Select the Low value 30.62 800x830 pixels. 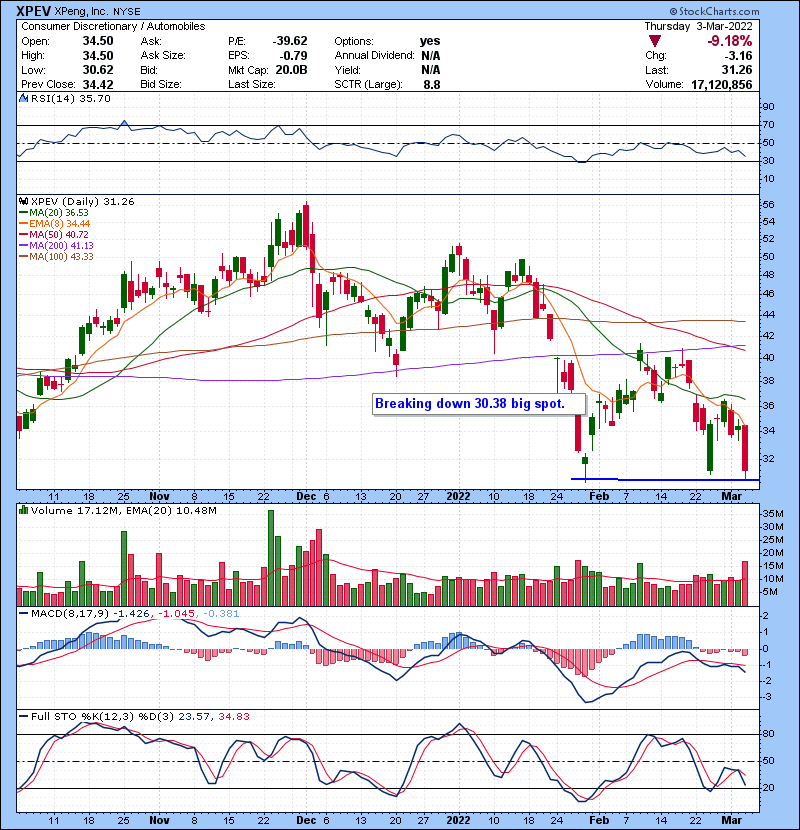[x=98, y=70]
